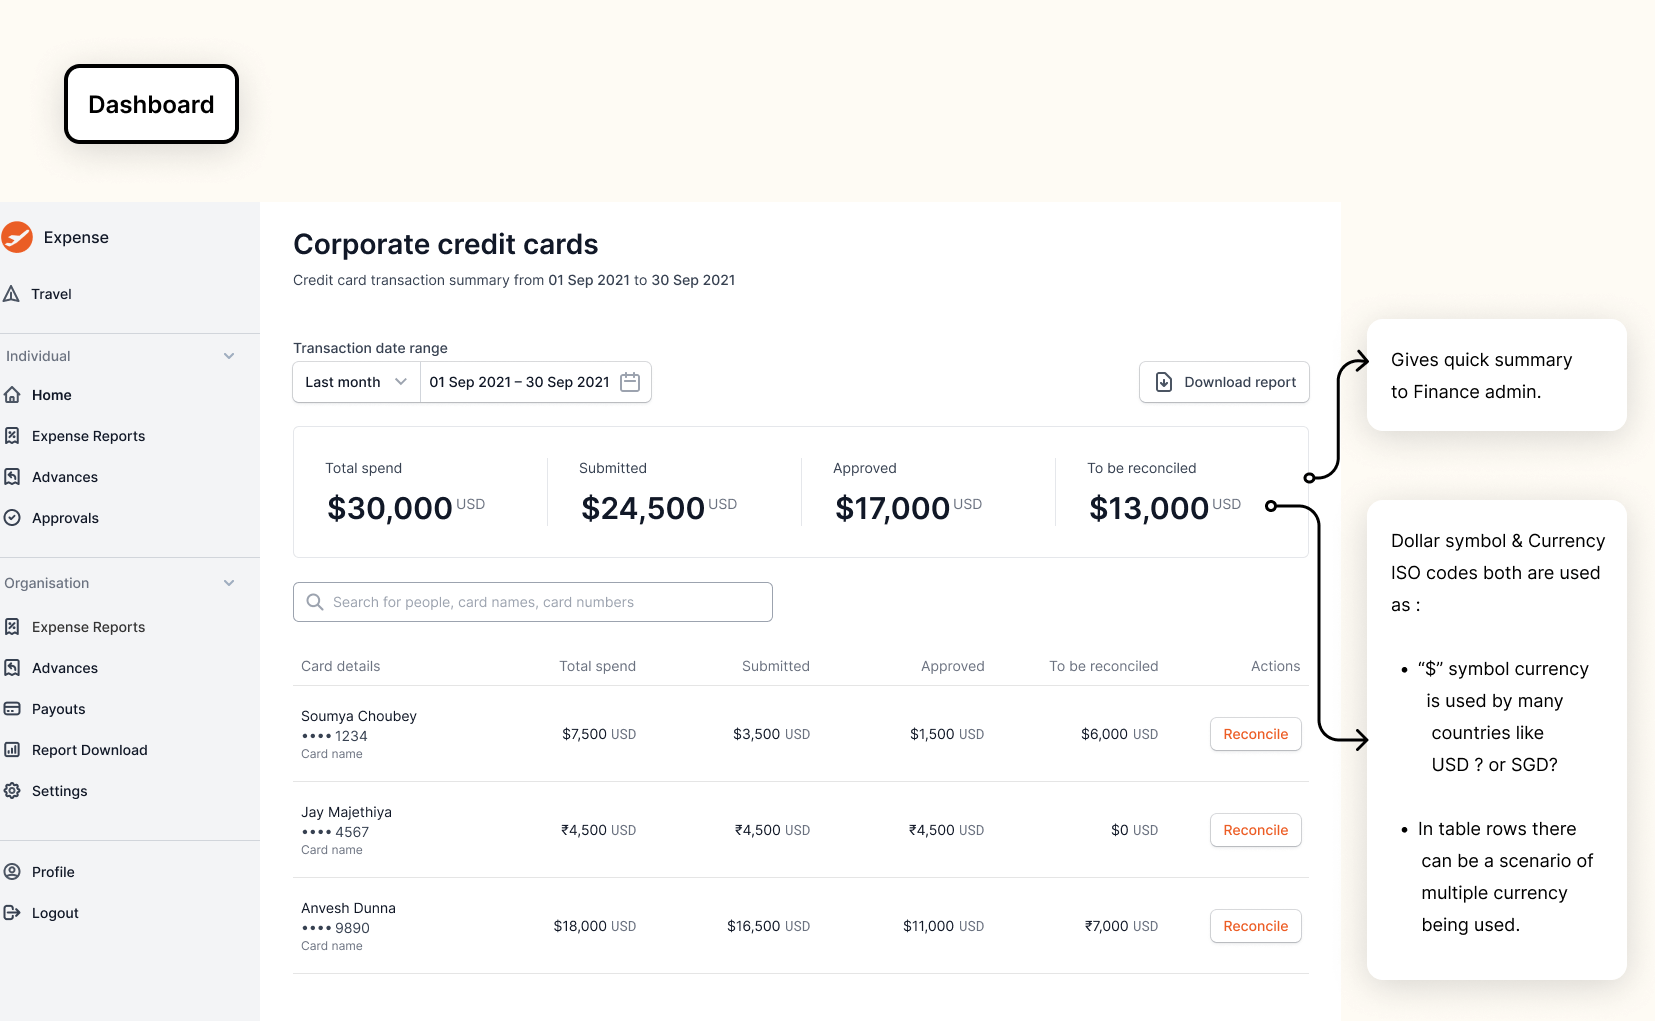Click the Download report button
This screenshot has width=1655, height=1021.
pos(1224,382)
